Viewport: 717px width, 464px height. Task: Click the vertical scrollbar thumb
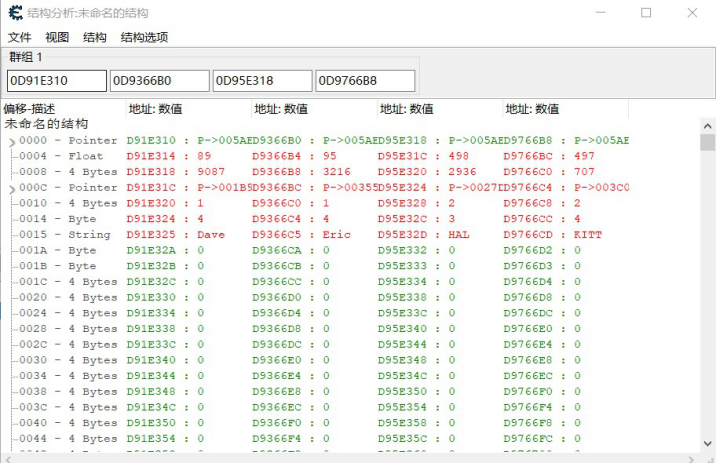point(707,142)
